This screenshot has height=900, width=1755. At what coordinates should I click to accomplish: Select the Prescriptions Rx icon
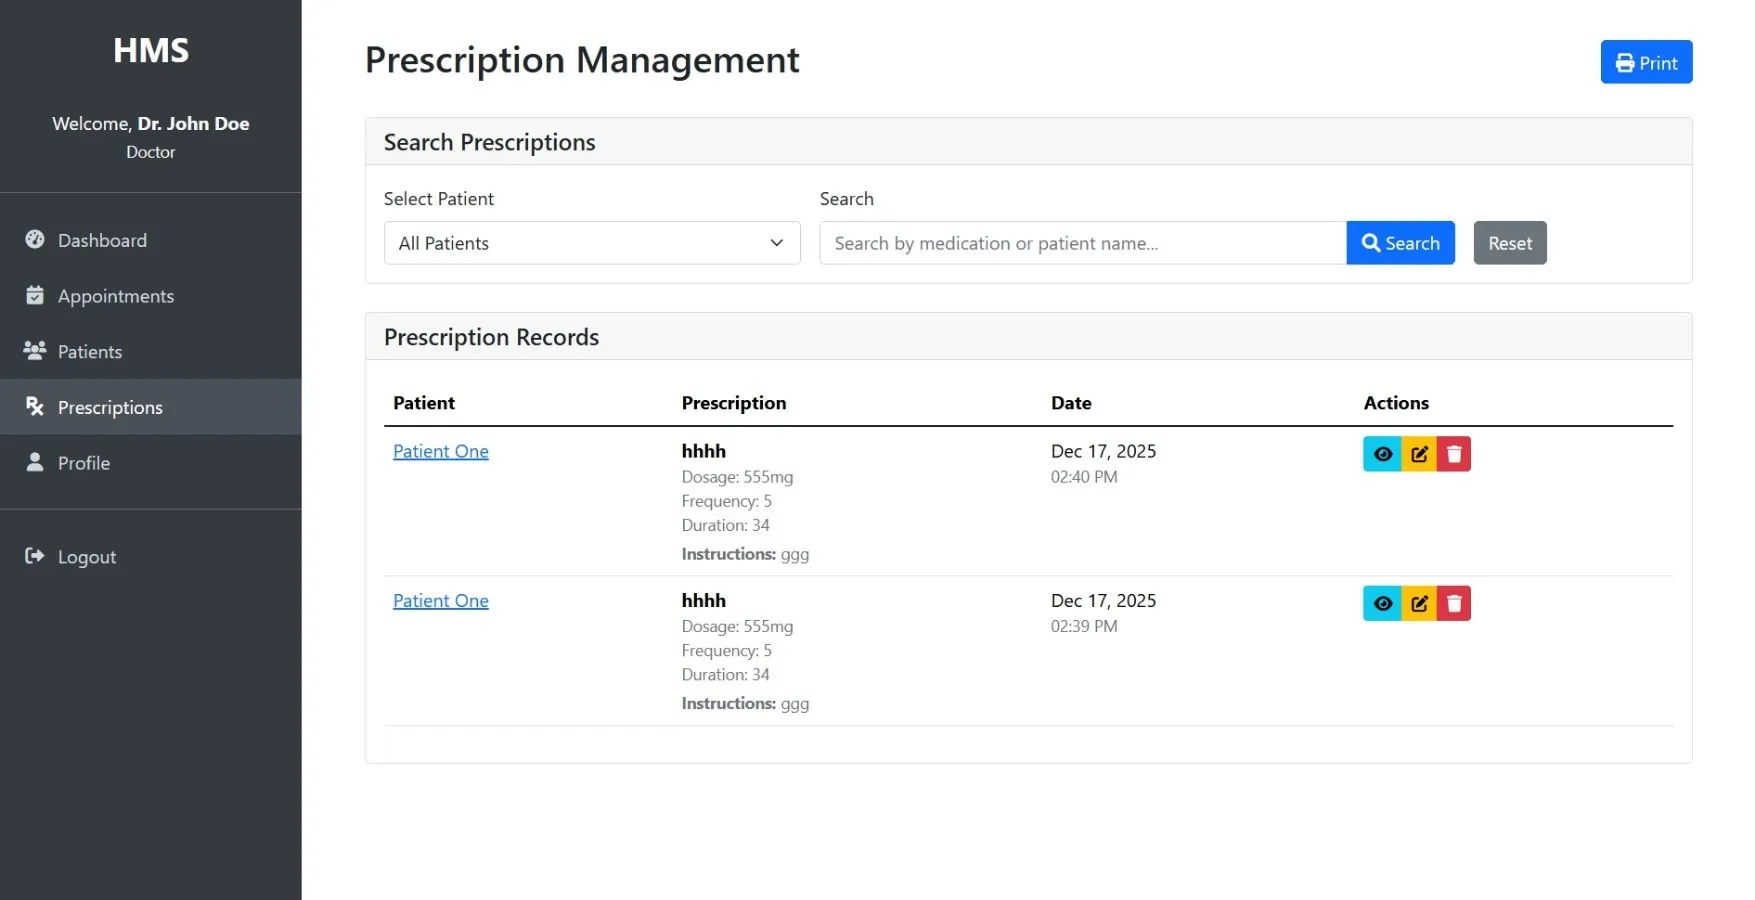pos(34,406)
